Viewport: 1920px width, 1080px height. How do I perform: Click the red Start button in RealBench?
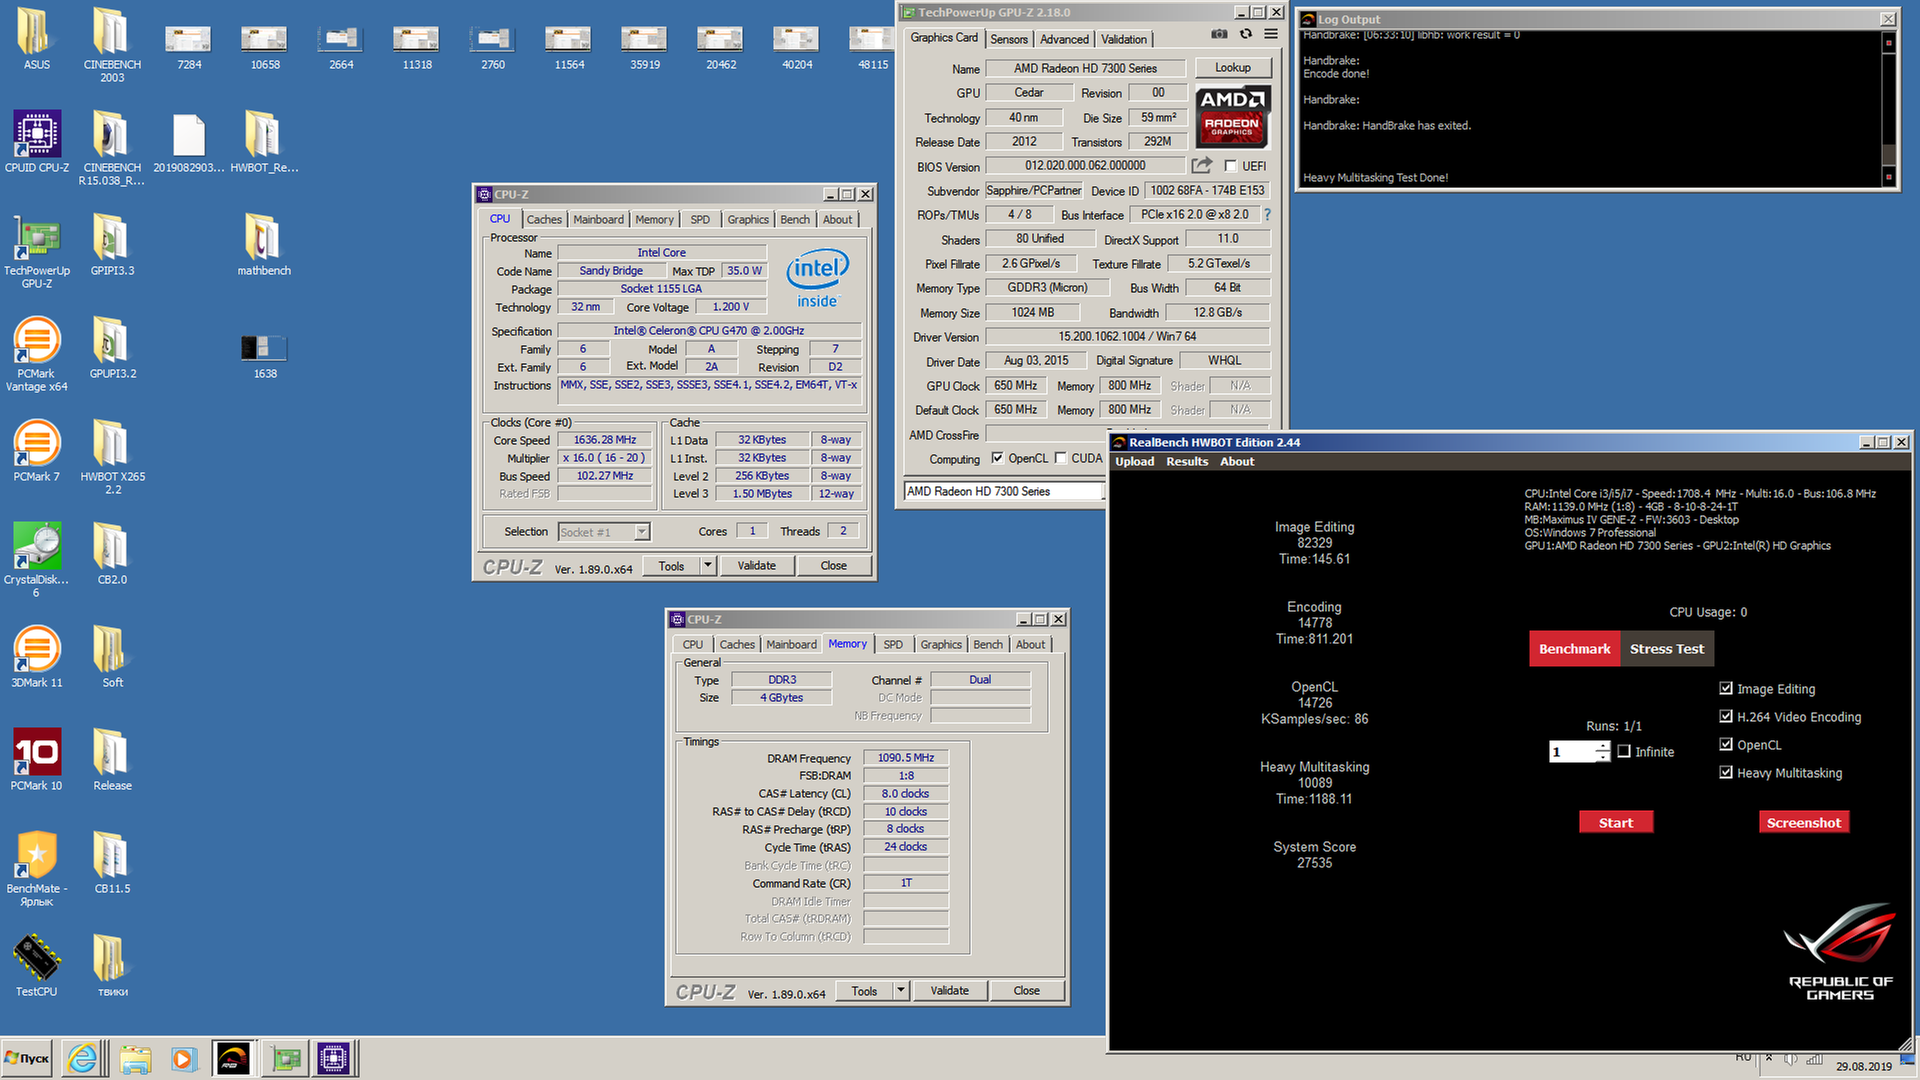coord(1615,823)
